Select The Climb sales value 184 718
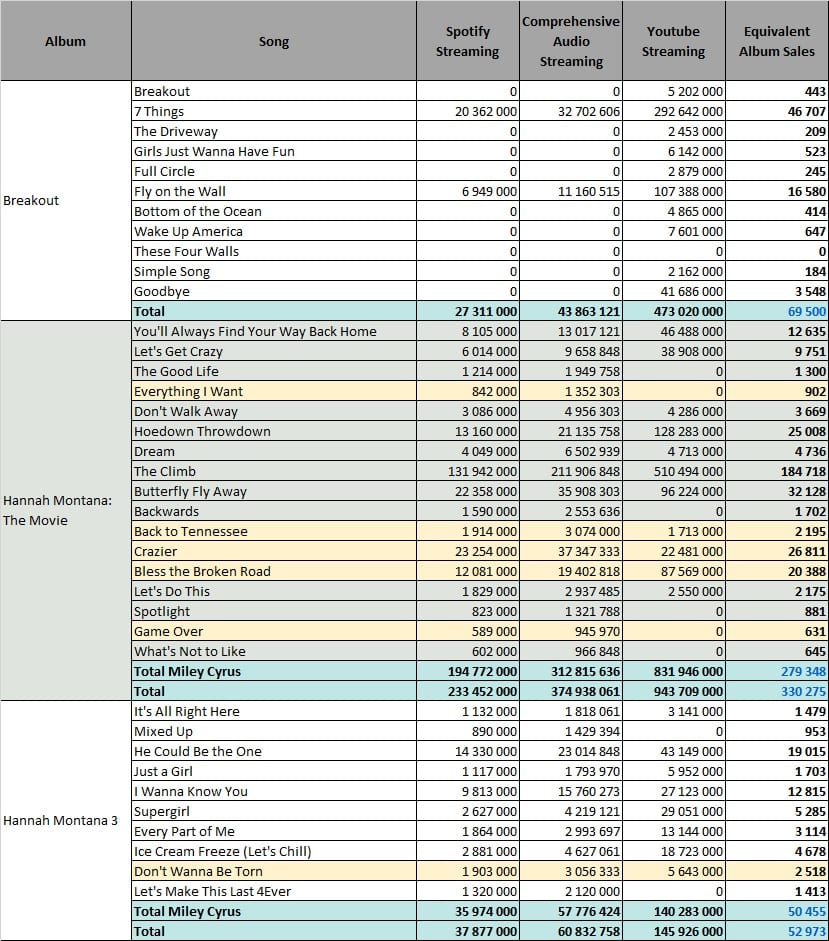This screenshot has height=941, width=829. 777,471
